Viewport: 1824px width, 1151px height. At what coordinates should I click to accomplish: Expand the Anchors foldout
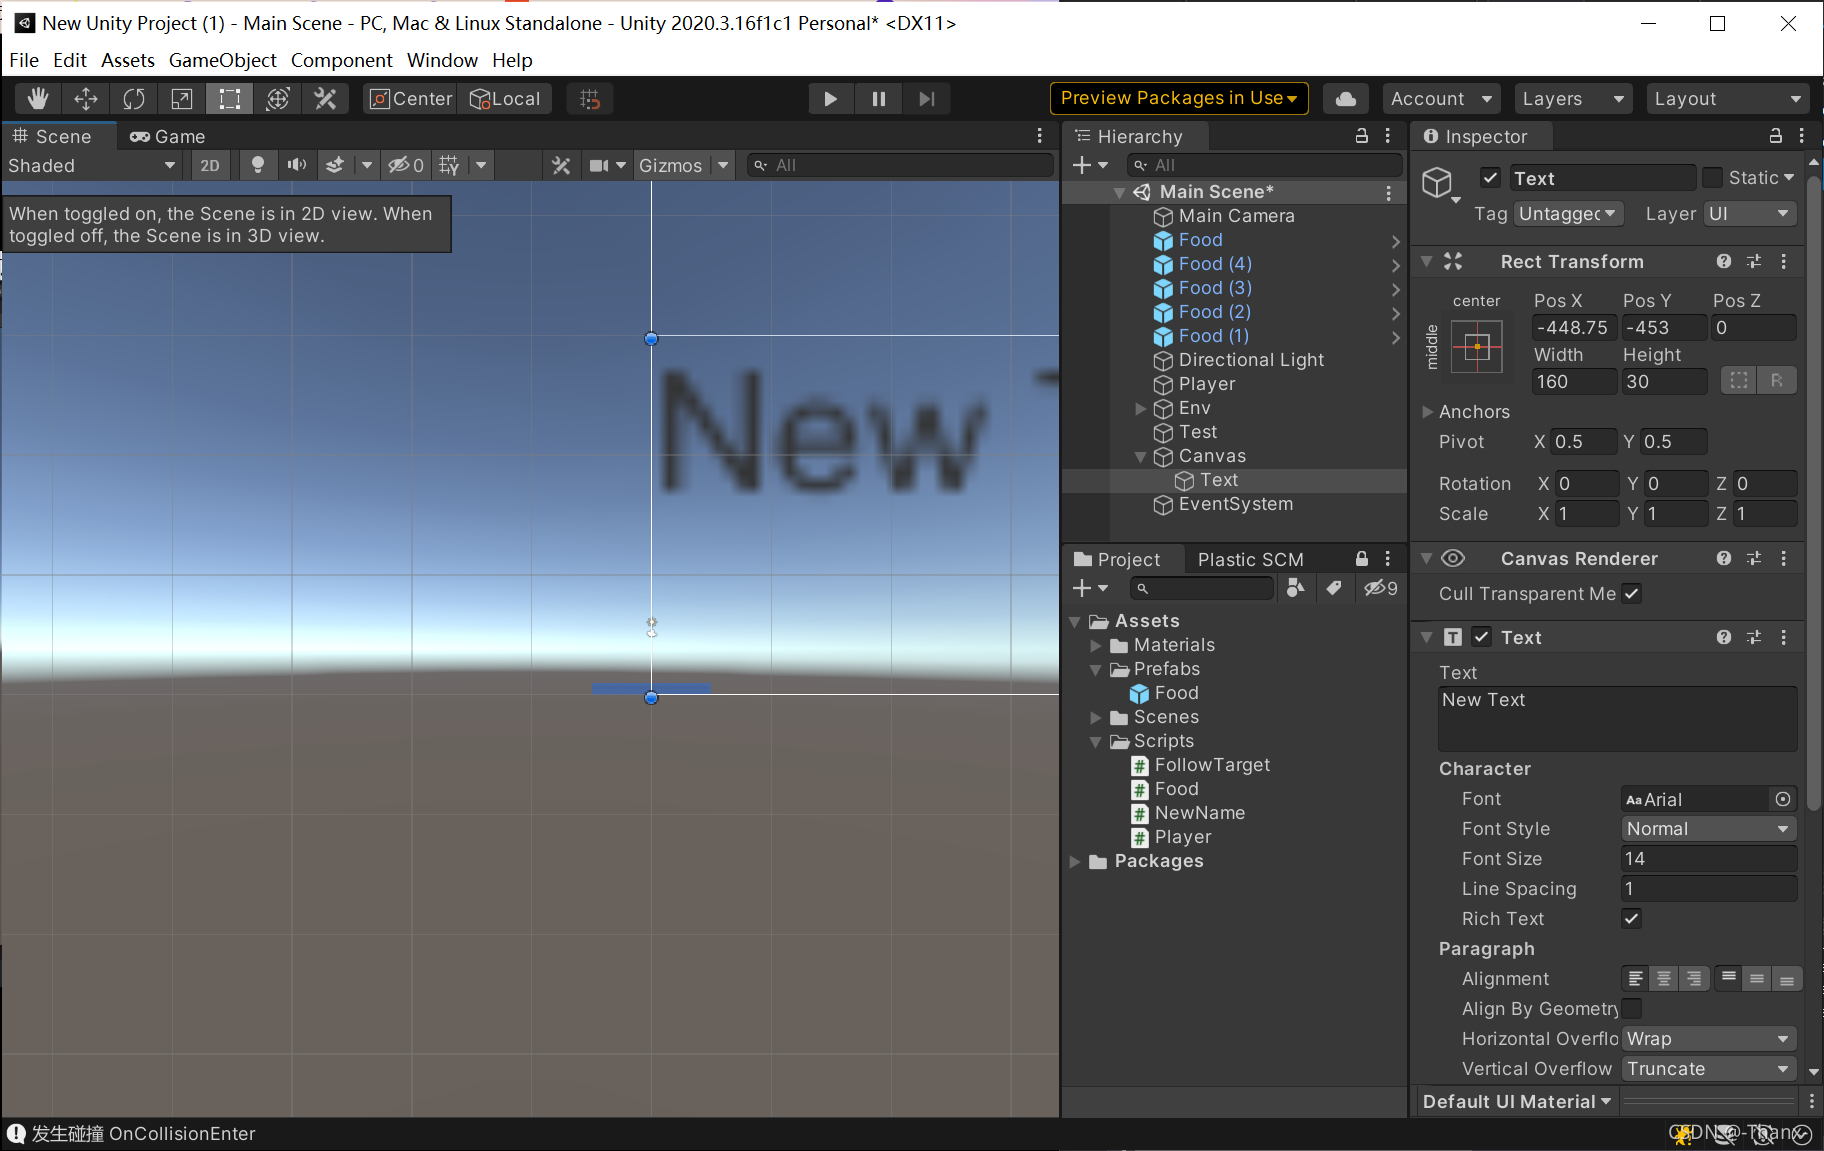[1428, 412]
